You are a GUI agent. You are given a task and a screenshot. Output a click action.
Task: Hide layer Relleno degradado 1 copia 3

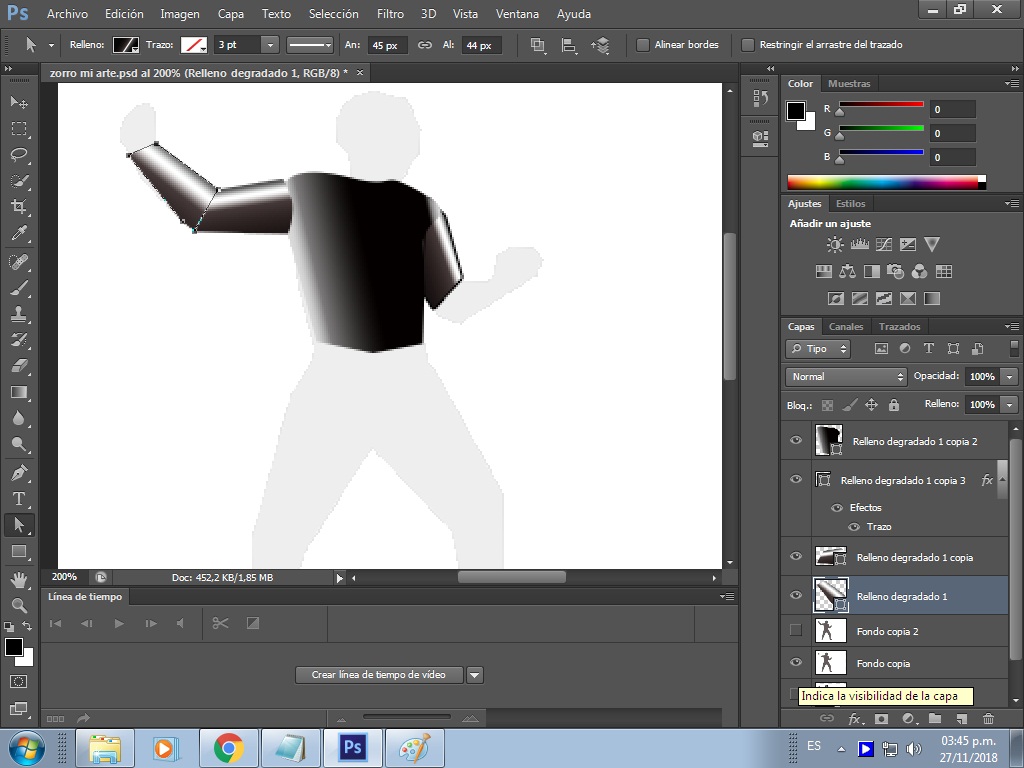(796, 479)
